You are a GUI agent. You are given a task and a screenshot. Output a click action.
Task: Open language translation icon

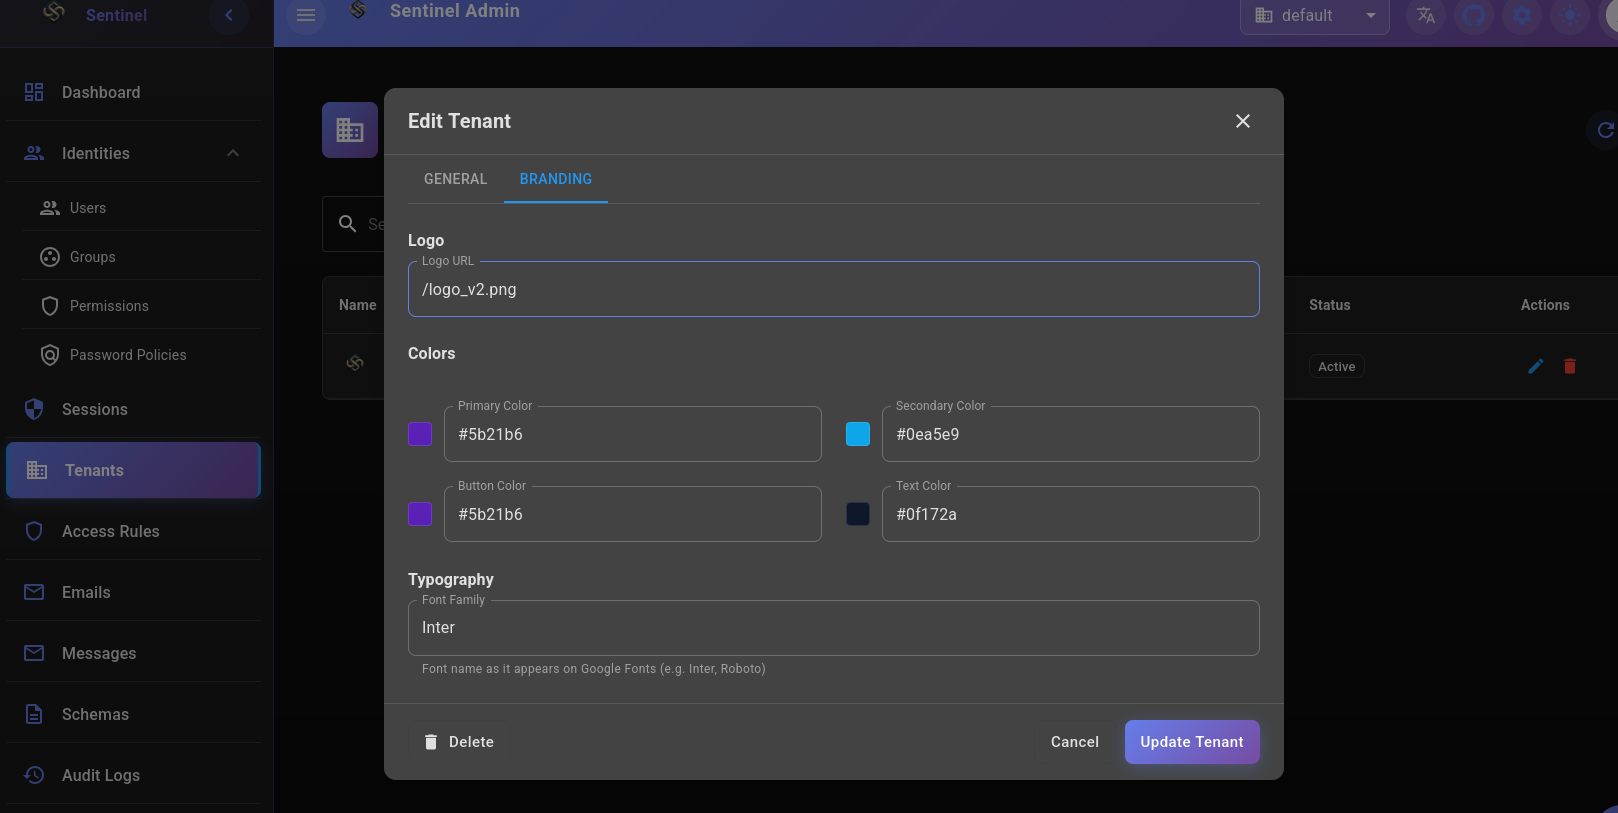1426,15
